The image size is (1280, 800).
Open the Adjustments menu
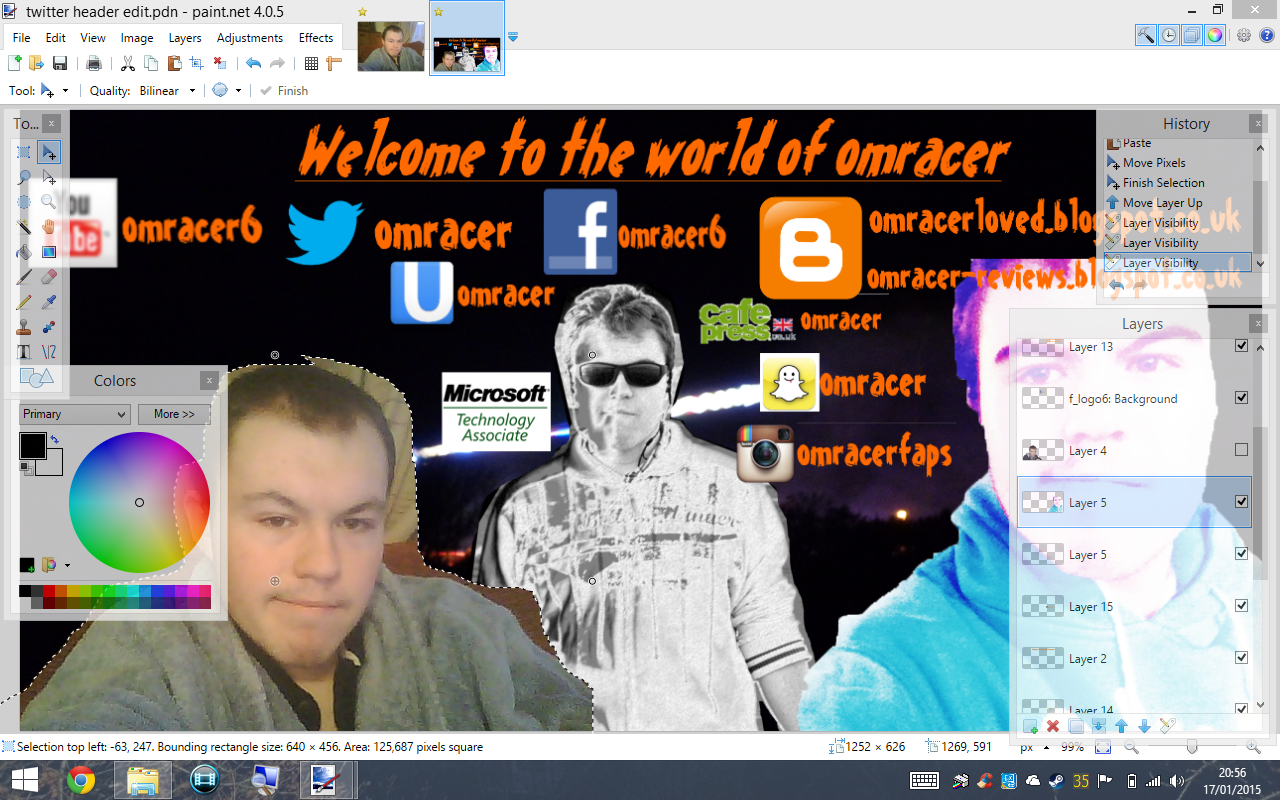tap(250, 38)
